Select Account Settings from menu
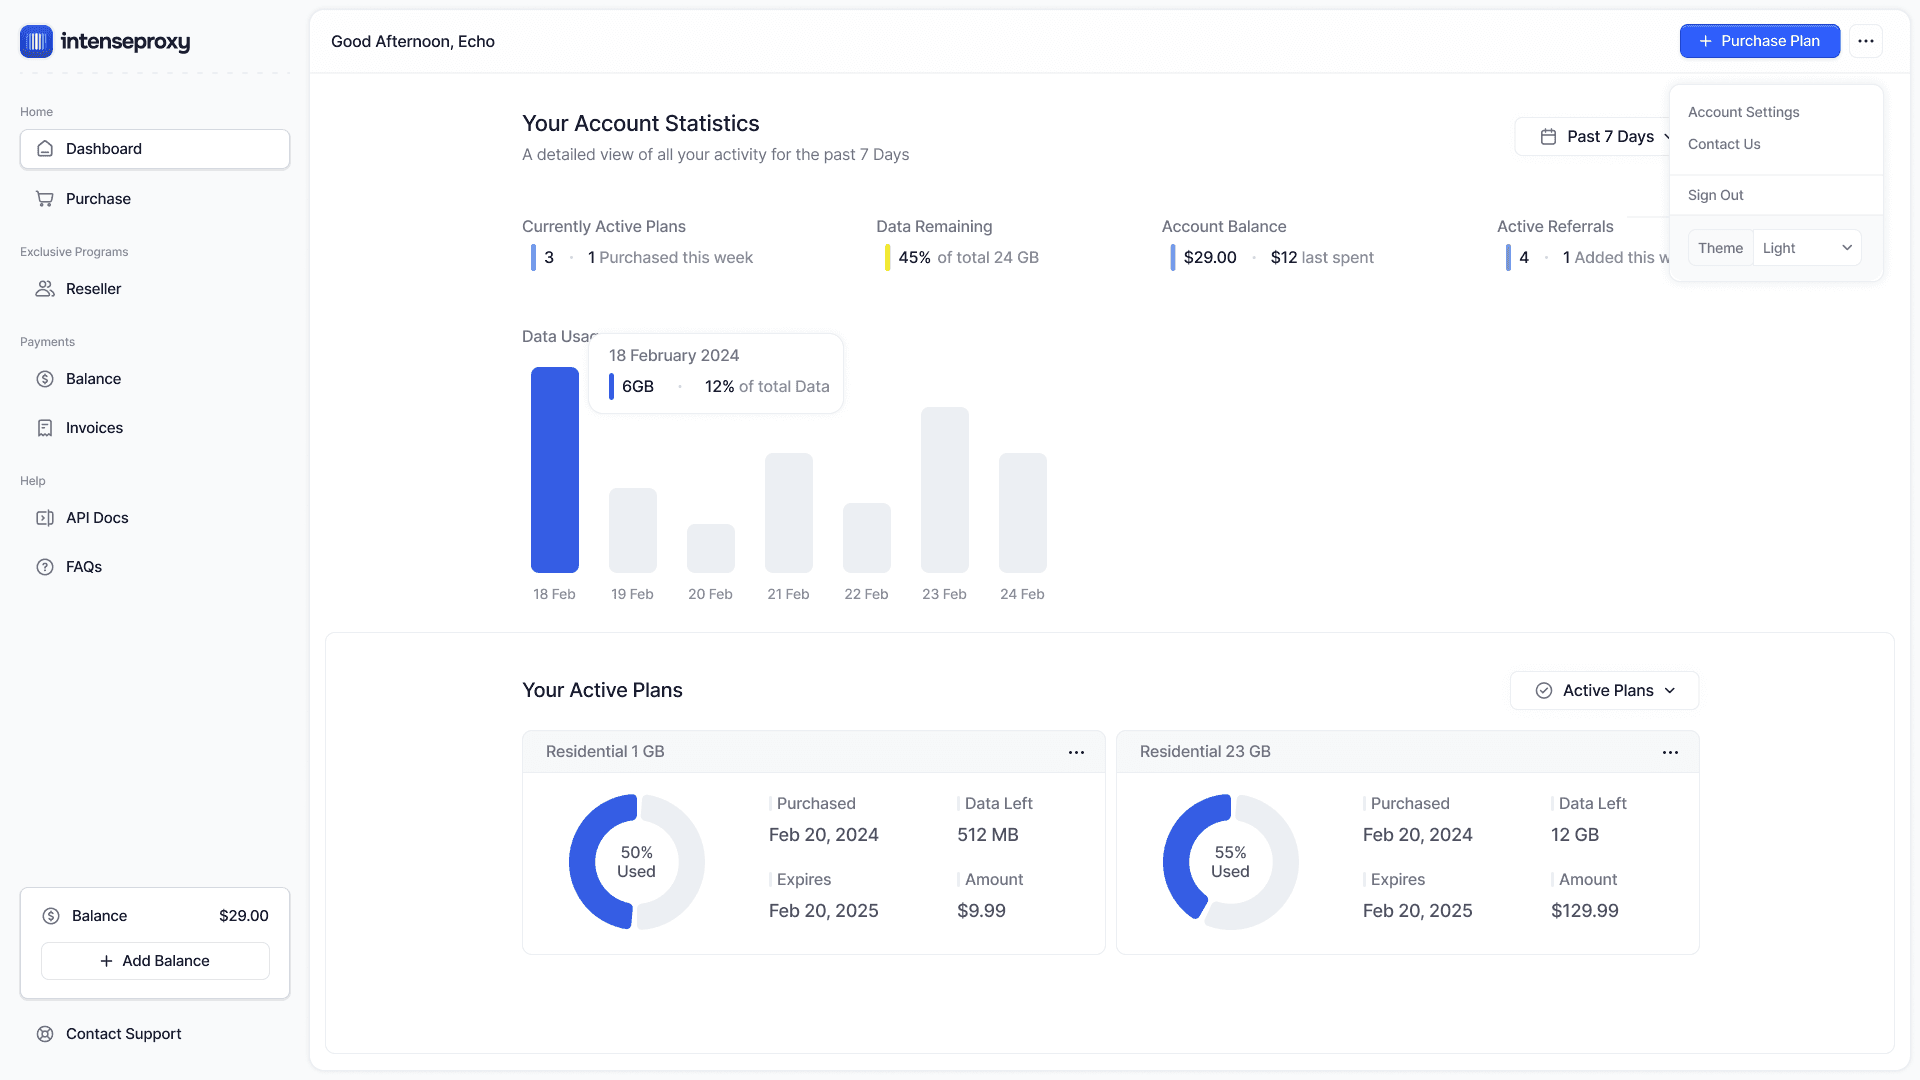The image size is (1920, 1080). coord(1743,112)
